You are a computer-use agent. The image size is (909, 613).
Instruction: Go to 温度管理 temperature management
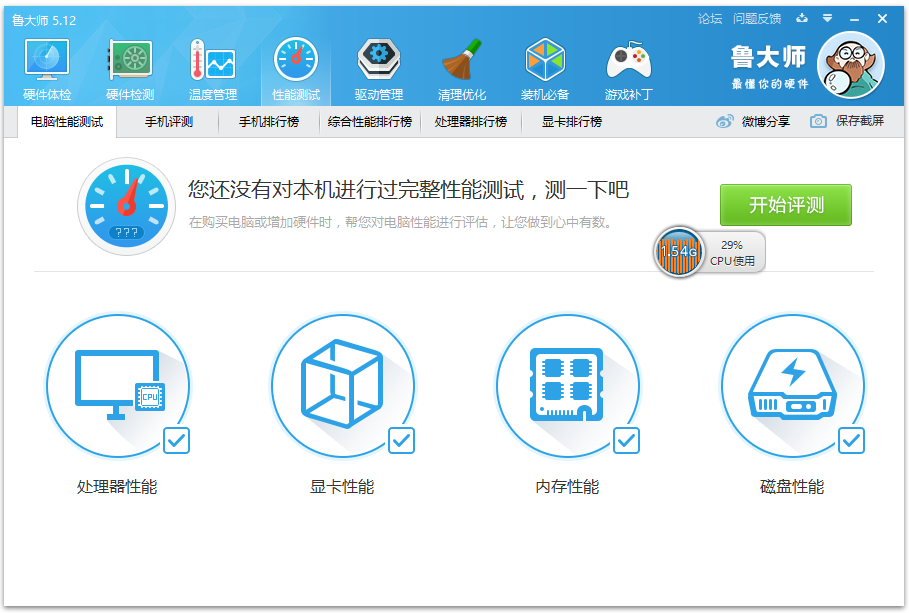[213, 70]
